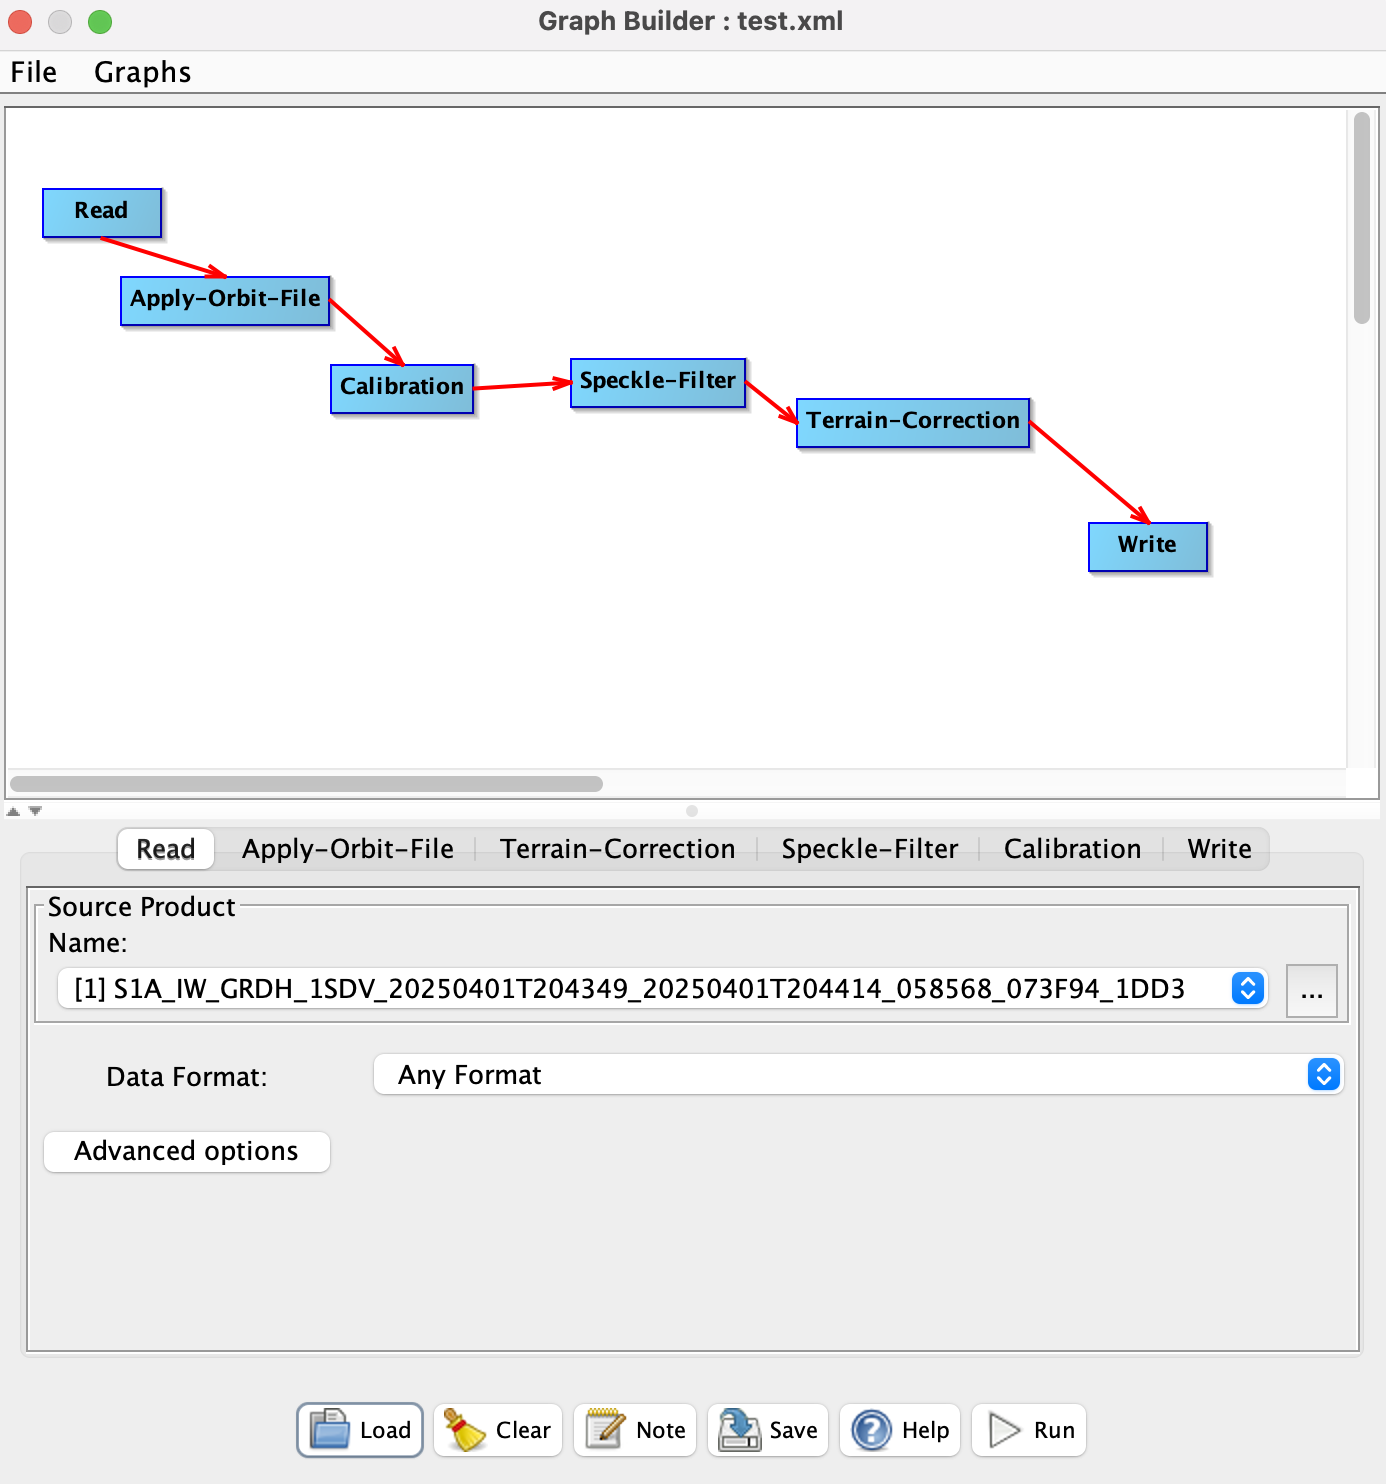1386x1484 pixels.
Task: Click the horizontal scrollbar of graph canvas
Action: click(x=306, y=784)
